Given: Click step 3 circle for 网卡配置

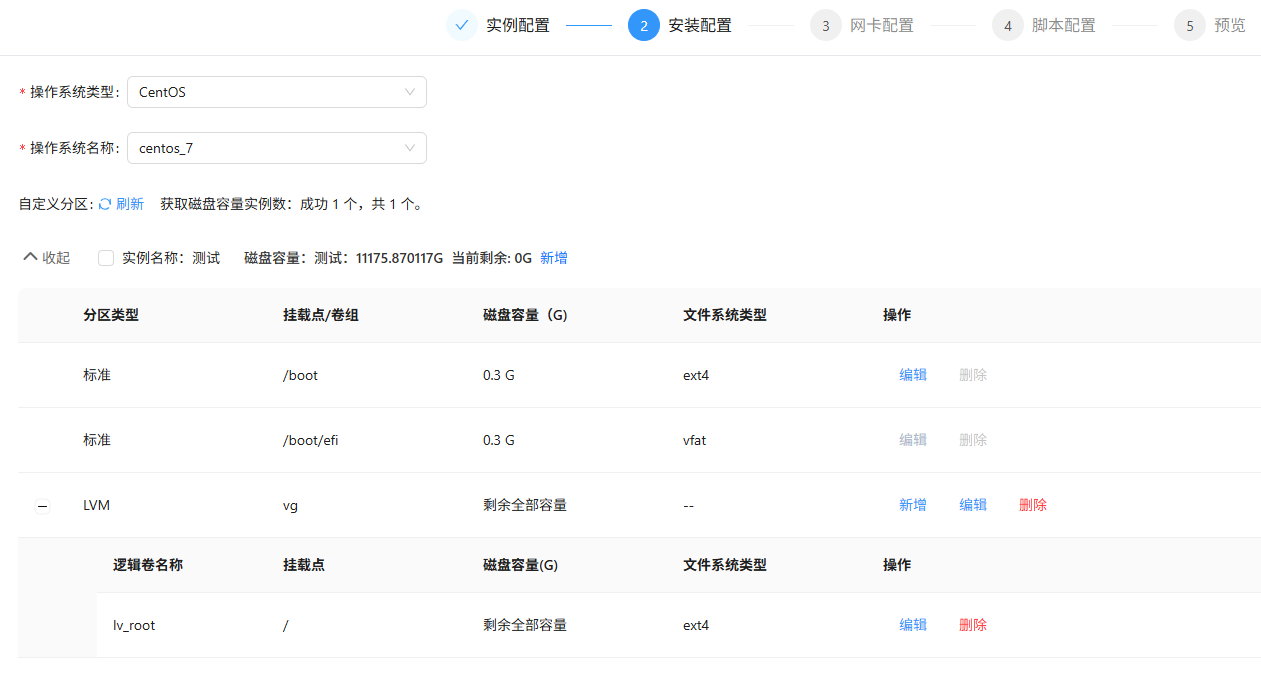Looking at the screenshot, I should coord(825,26).
